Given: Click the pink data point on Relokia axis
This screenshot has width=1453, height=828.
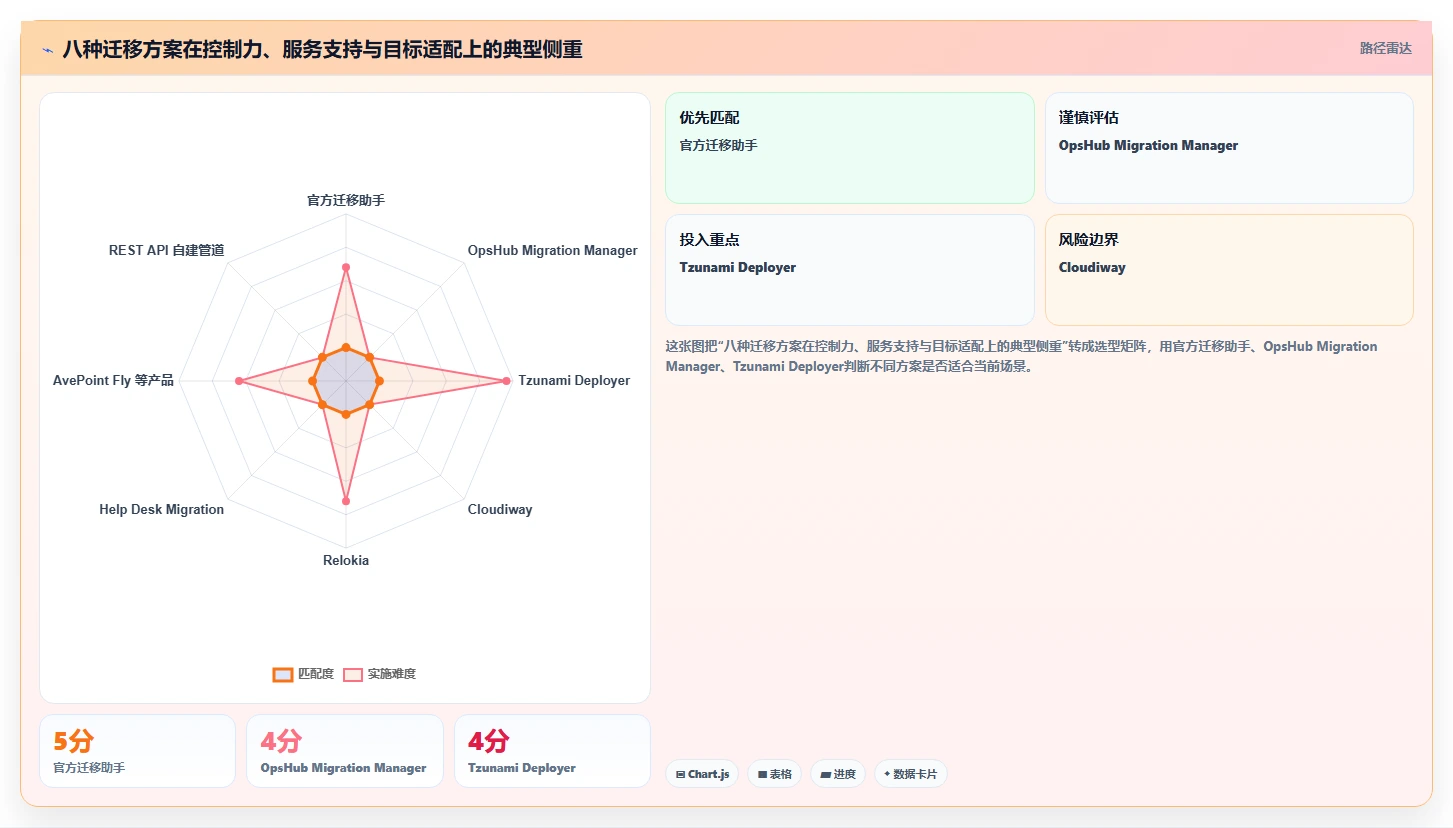Looking at the screenshot, I should coord(346,500).
